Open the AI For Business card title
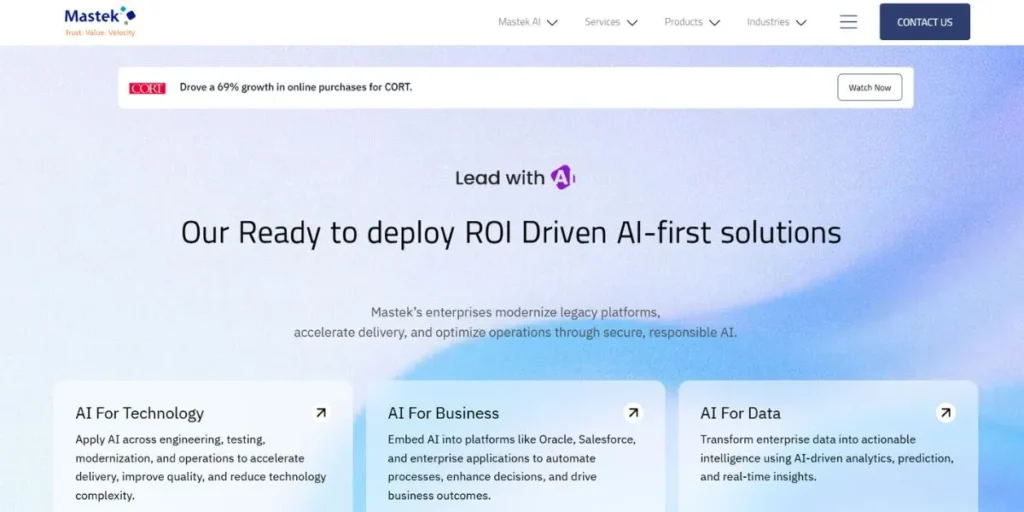 click(443, 413)
